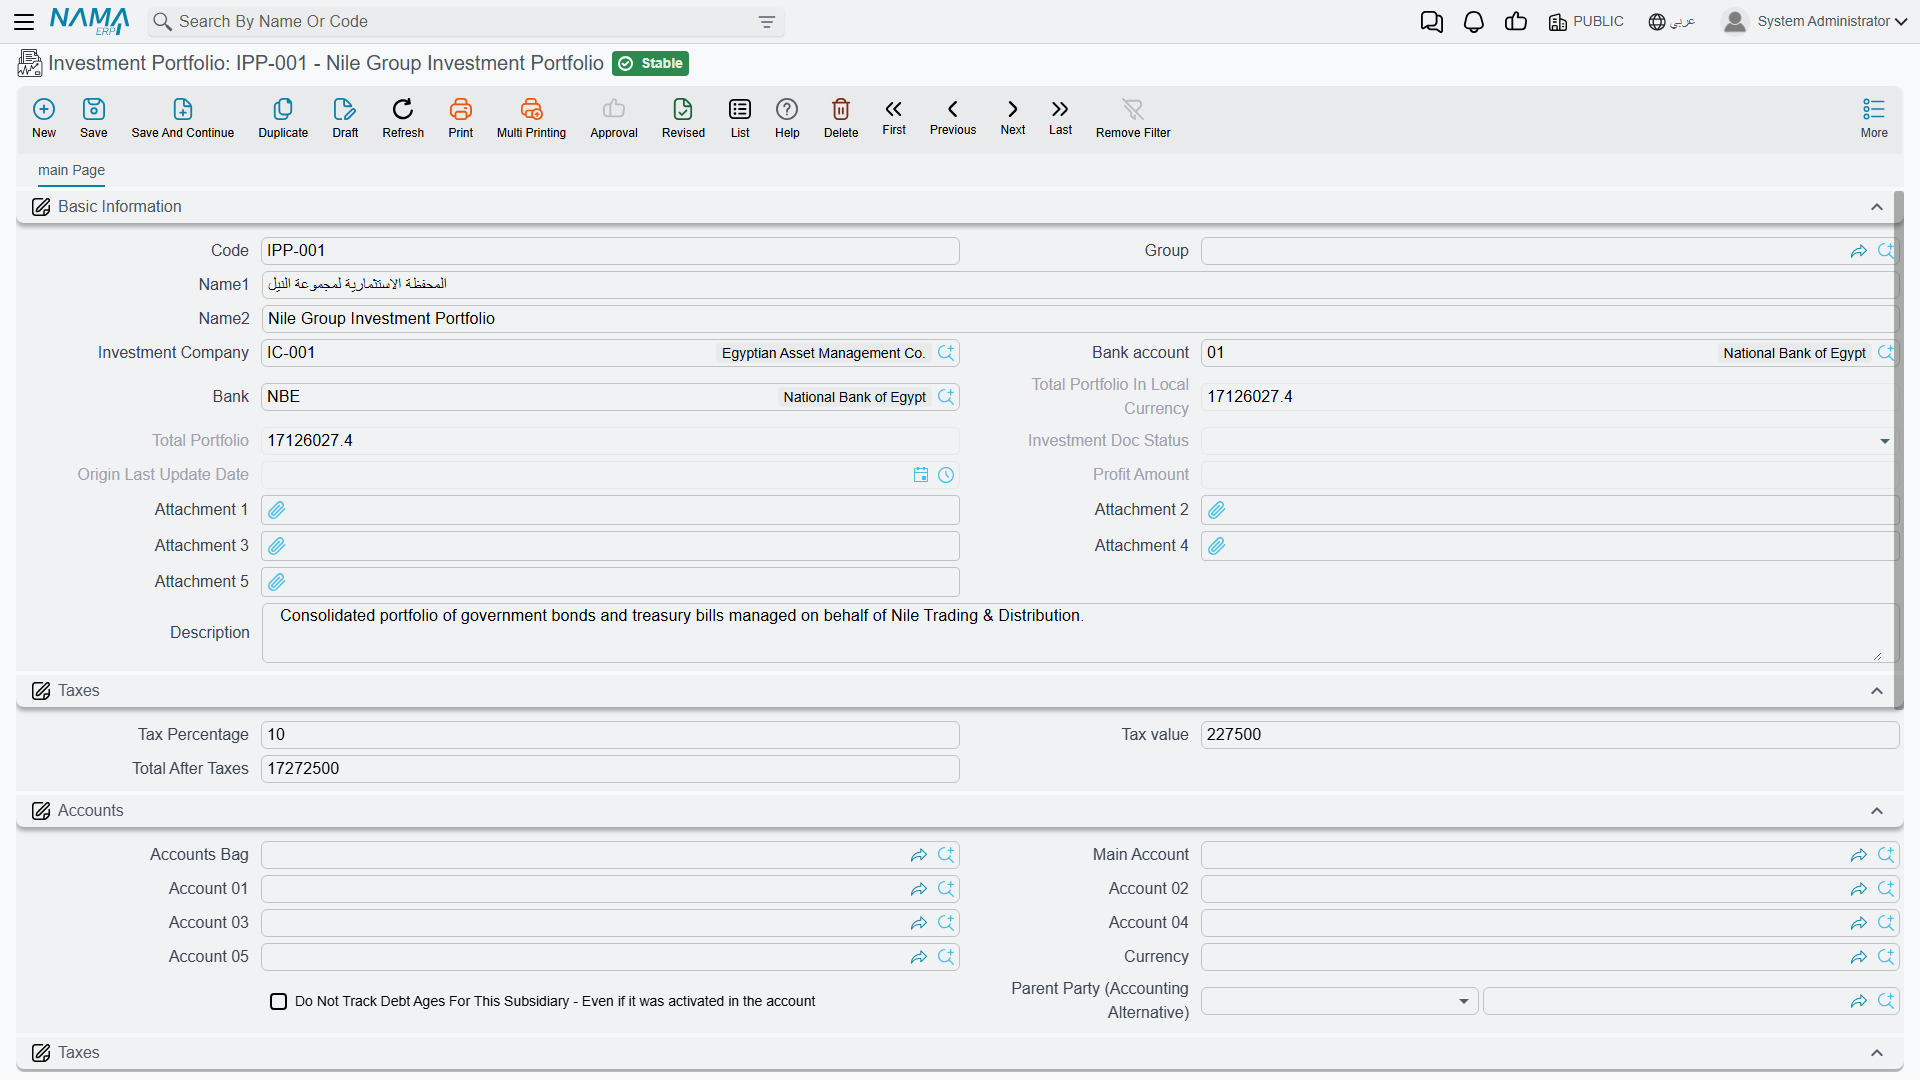Collapse the Accounts section
Image resolution: width=1920 pixels, height=1080 pixels.
(1877, 811)
